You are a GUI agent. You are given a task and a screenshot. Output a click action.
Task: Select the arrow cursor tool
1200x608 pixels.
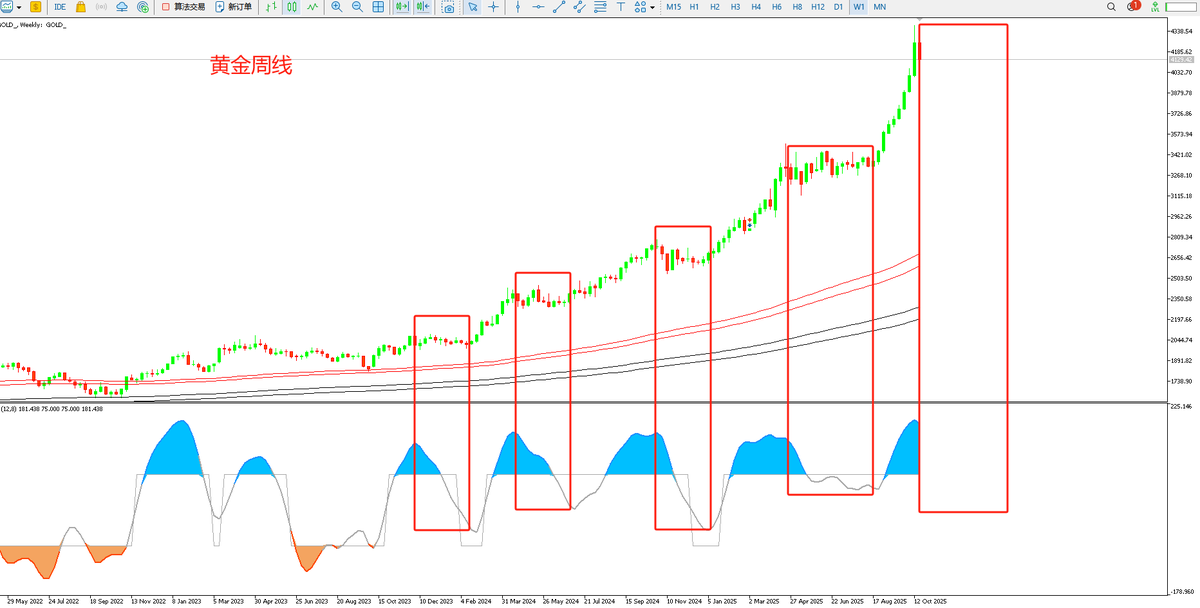pyautogui.click(x=472, y=7)
